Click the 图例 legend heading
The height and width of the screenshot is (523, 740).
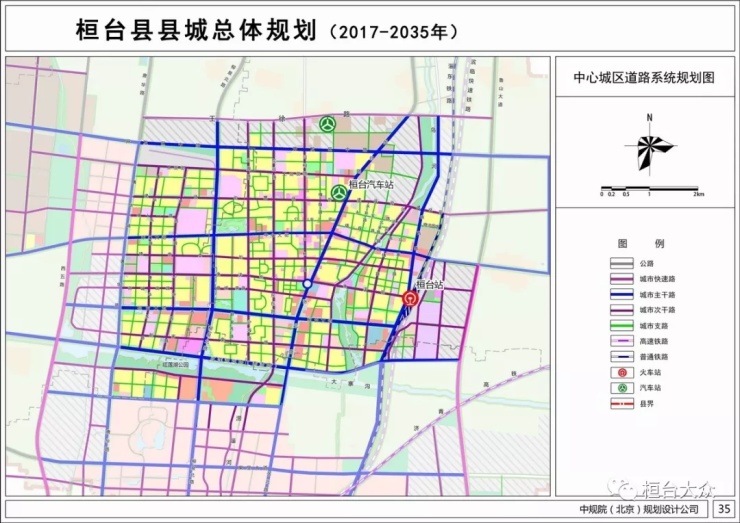point(641,244)
